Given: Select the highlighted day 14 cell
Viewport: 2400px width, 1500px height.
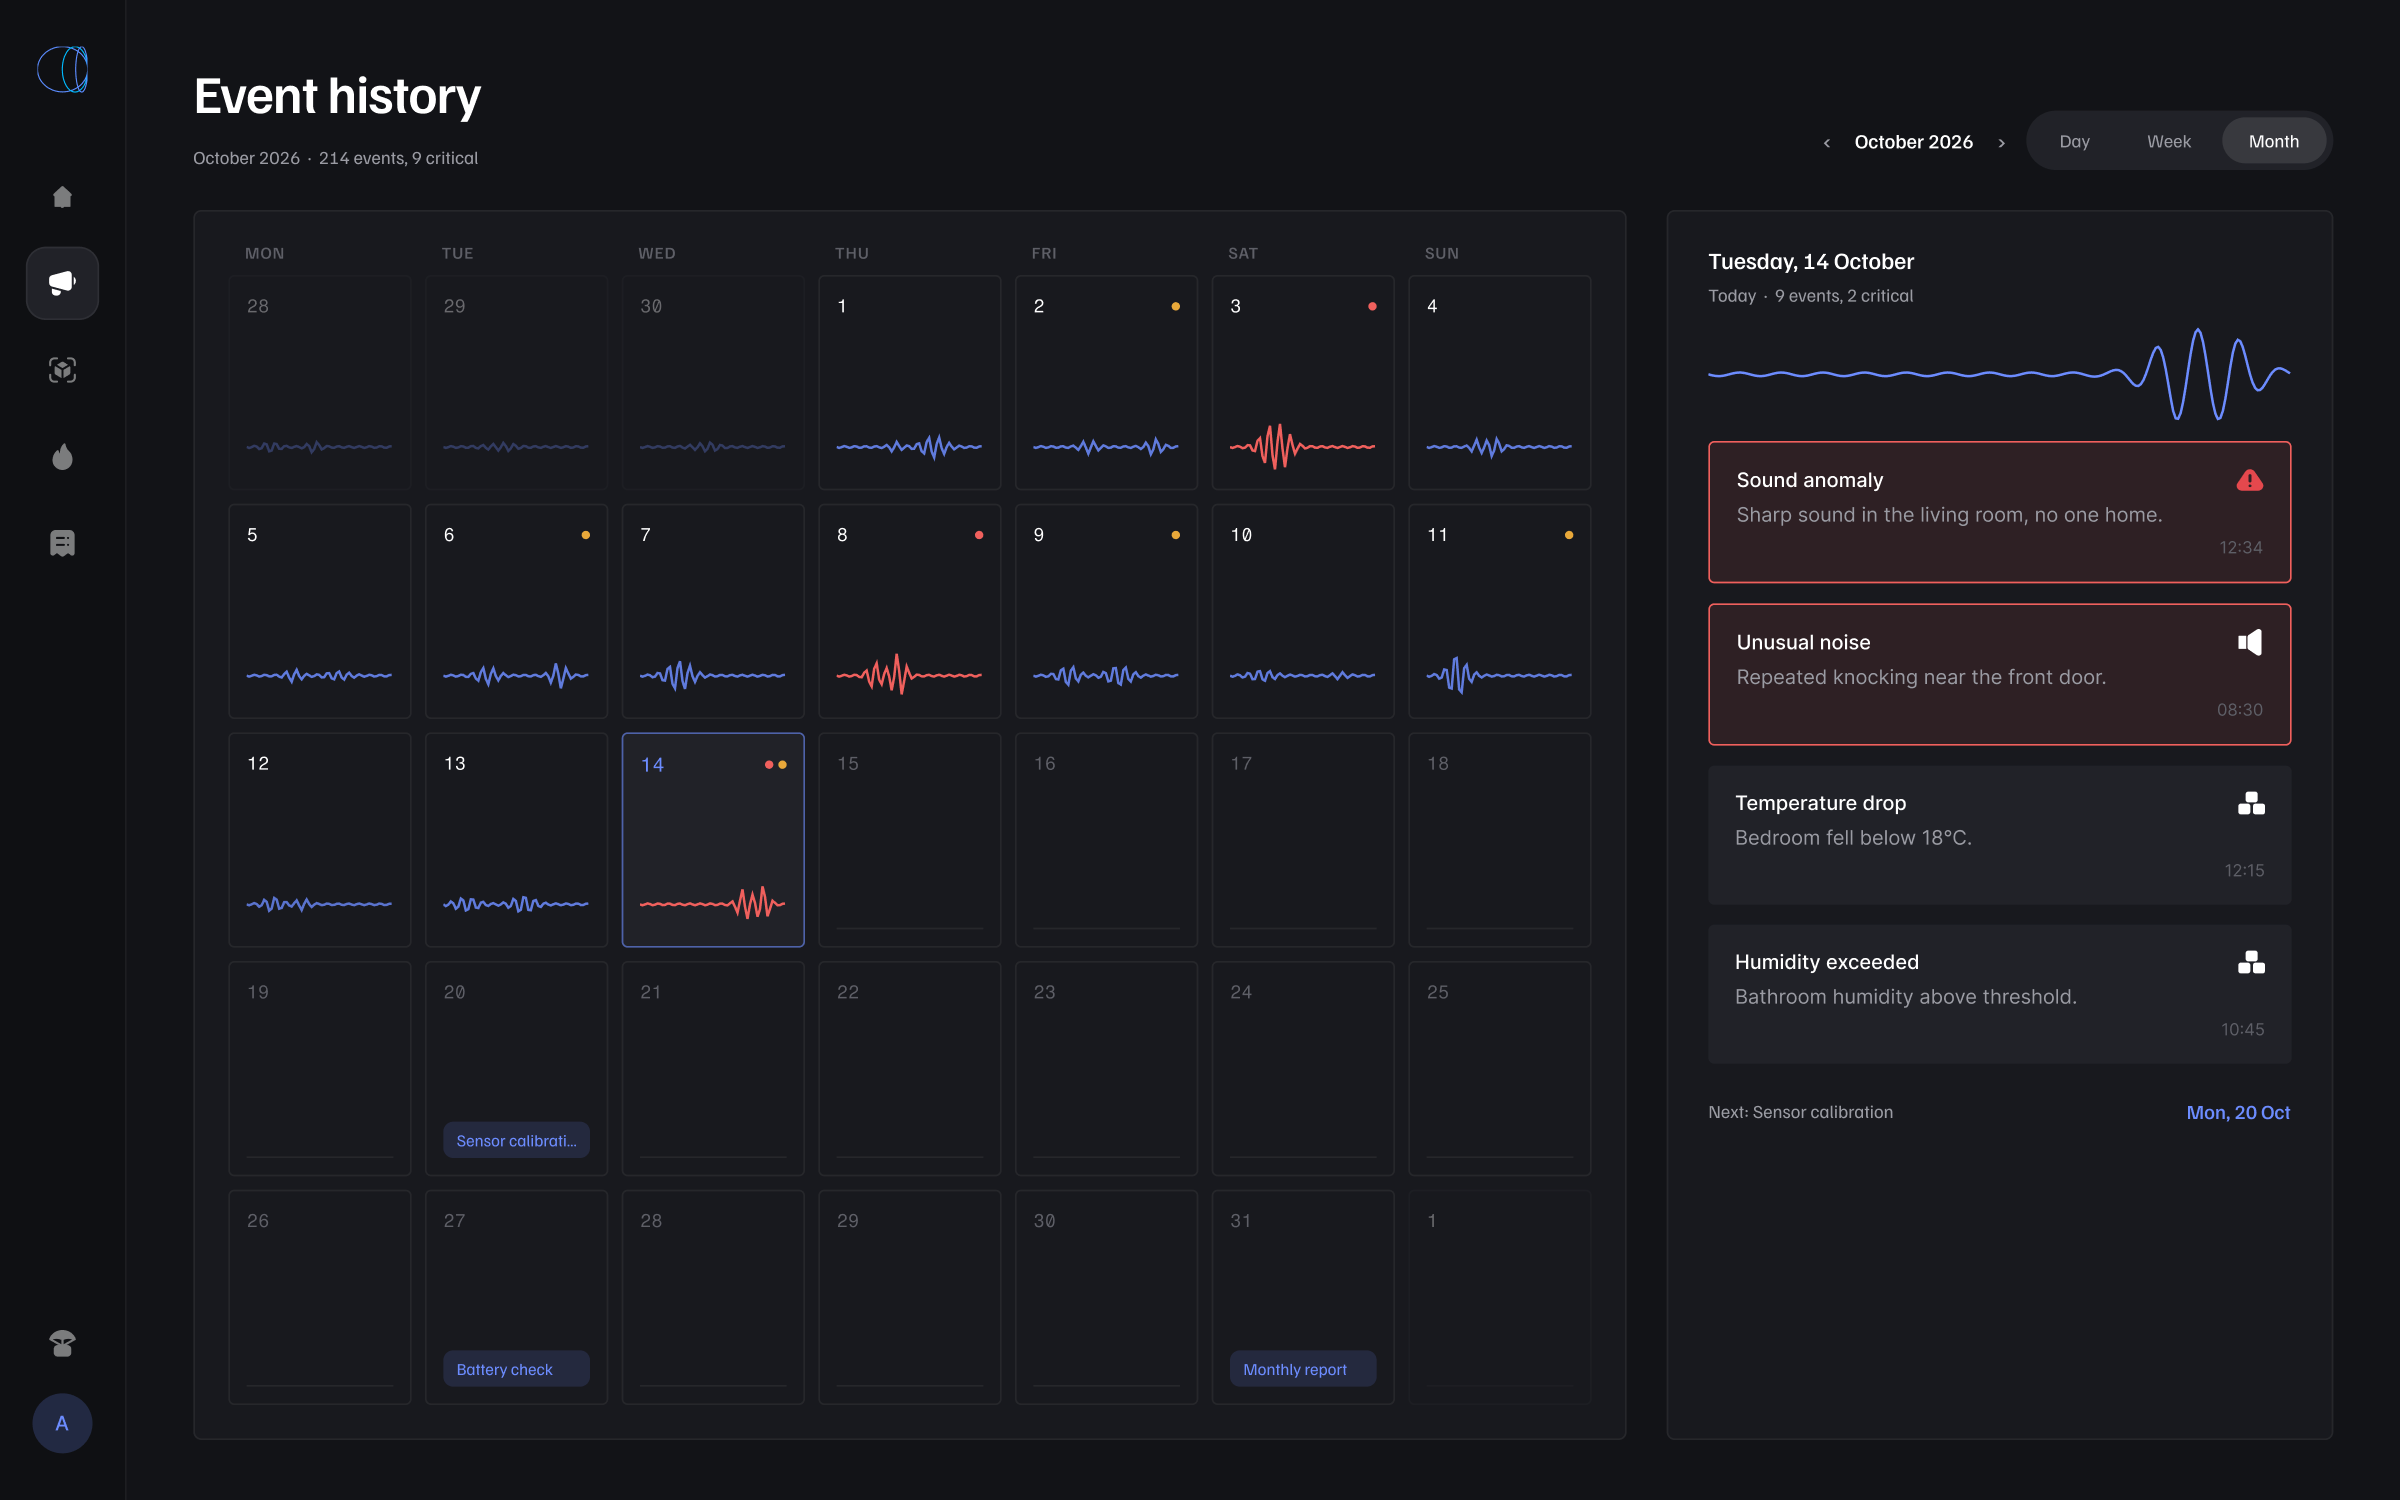Looking at the screenshot, I should pos(713,840).
